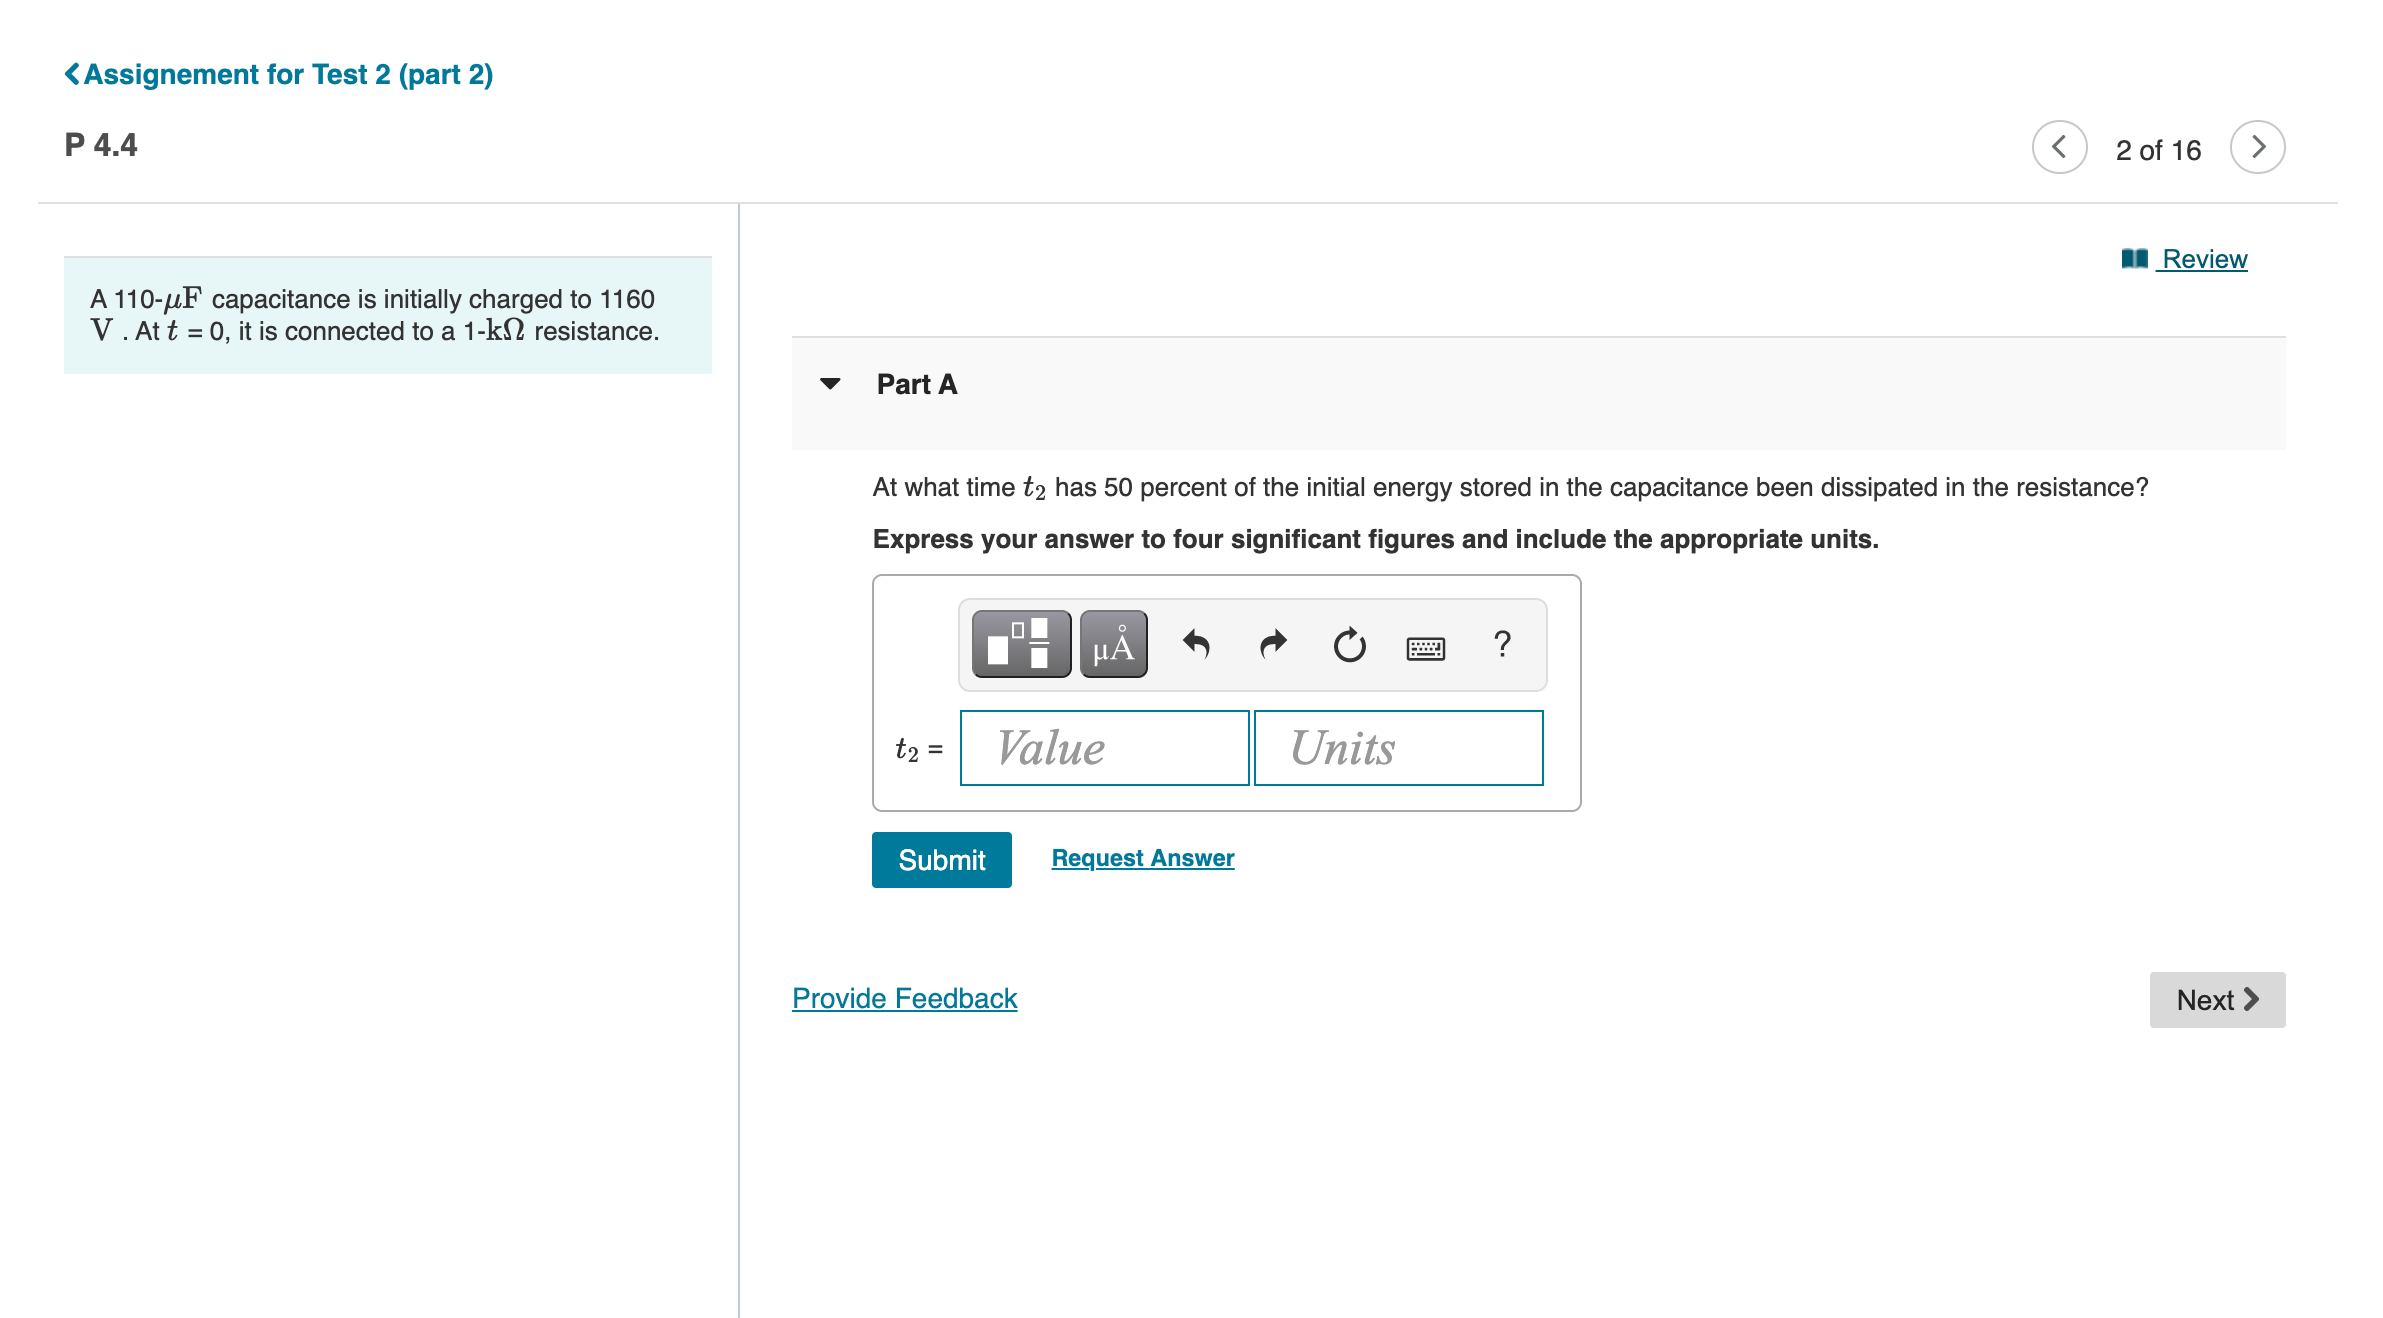Go to previous problem arrow
2383x1318 pixels.
[x=2059, y=148]
